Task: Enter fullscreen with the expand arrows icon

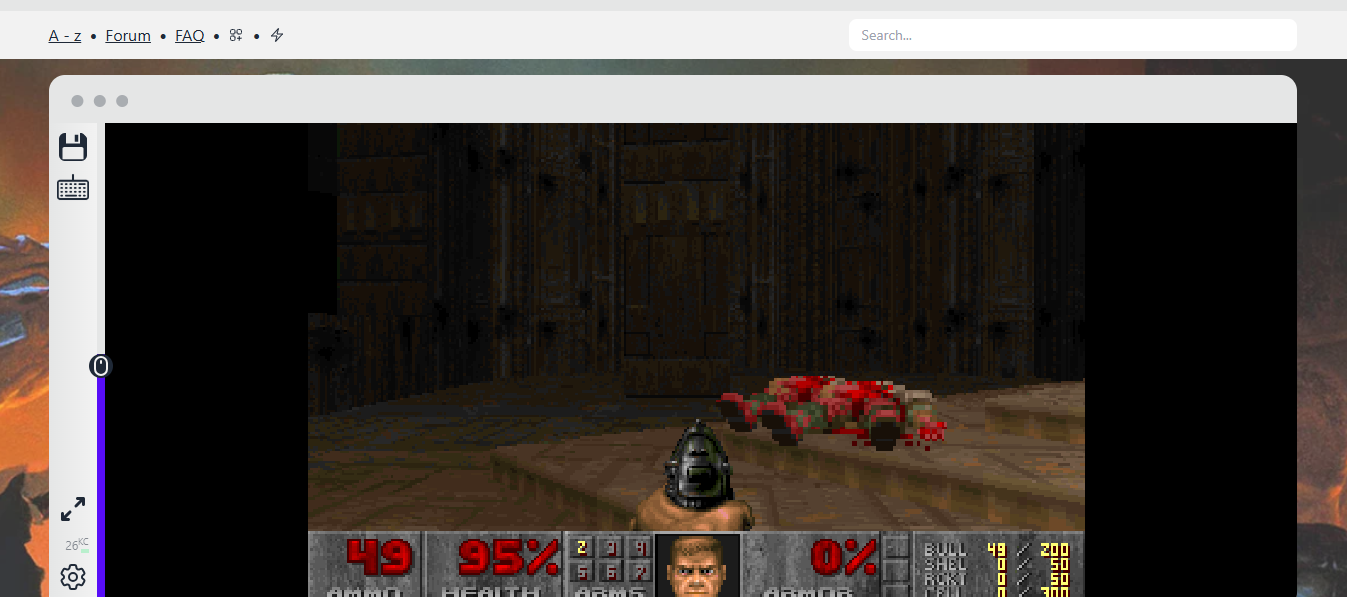Action: click(73, 509)
